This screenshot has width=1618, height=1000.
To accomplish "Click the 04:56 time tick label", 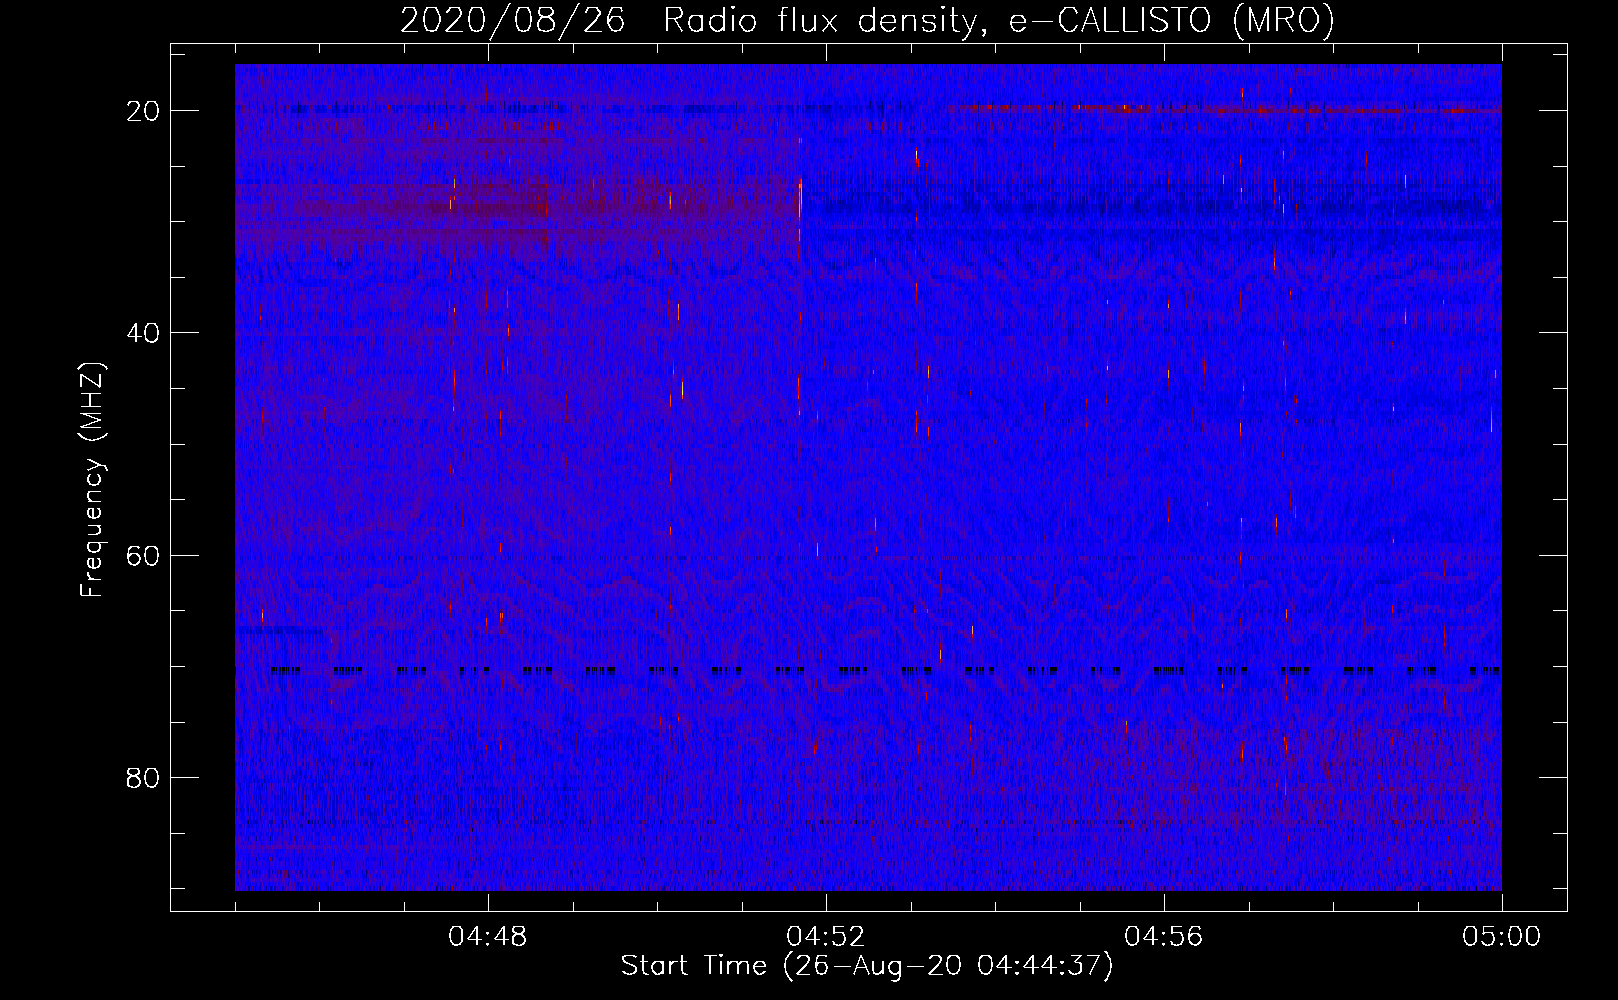I will click(x=1164, y=937).
